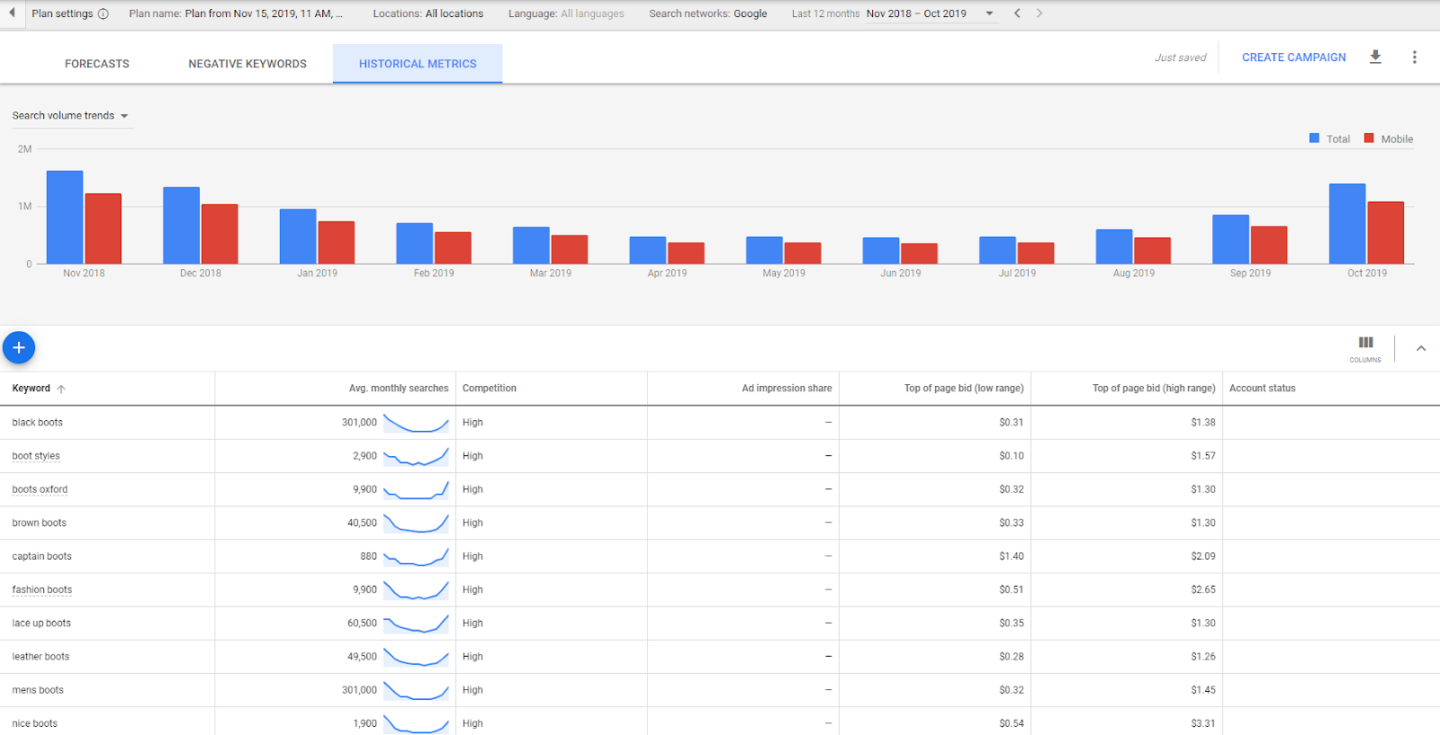The height and width of the screenshot is (735, 1440).
Task: Toggle the Mobile series in chart legend
Action: coord(1388,139)
